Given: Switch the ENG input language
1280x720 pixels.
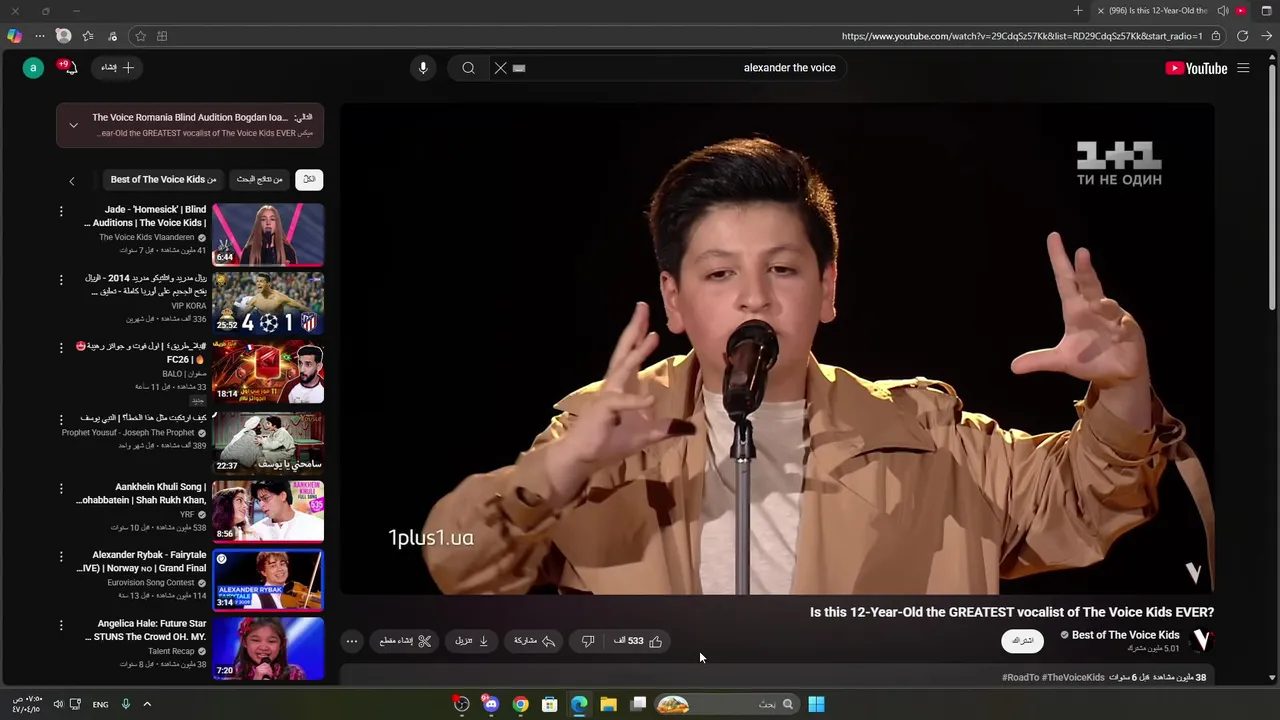Looking at the screenshot, I should tap(100, 704).
